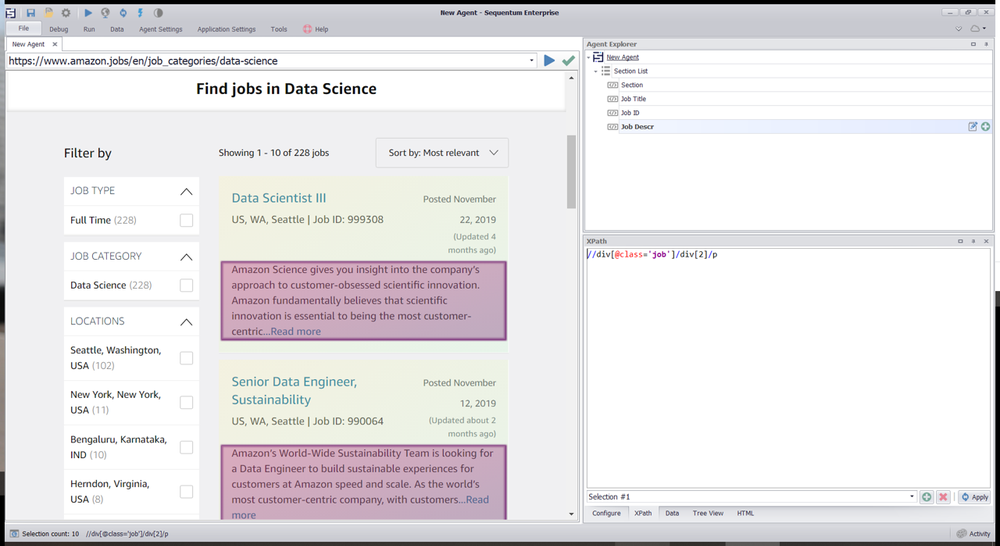The image size is (1000, 546).
Task: Open the Run menu
Action: [x=89, y=29]
